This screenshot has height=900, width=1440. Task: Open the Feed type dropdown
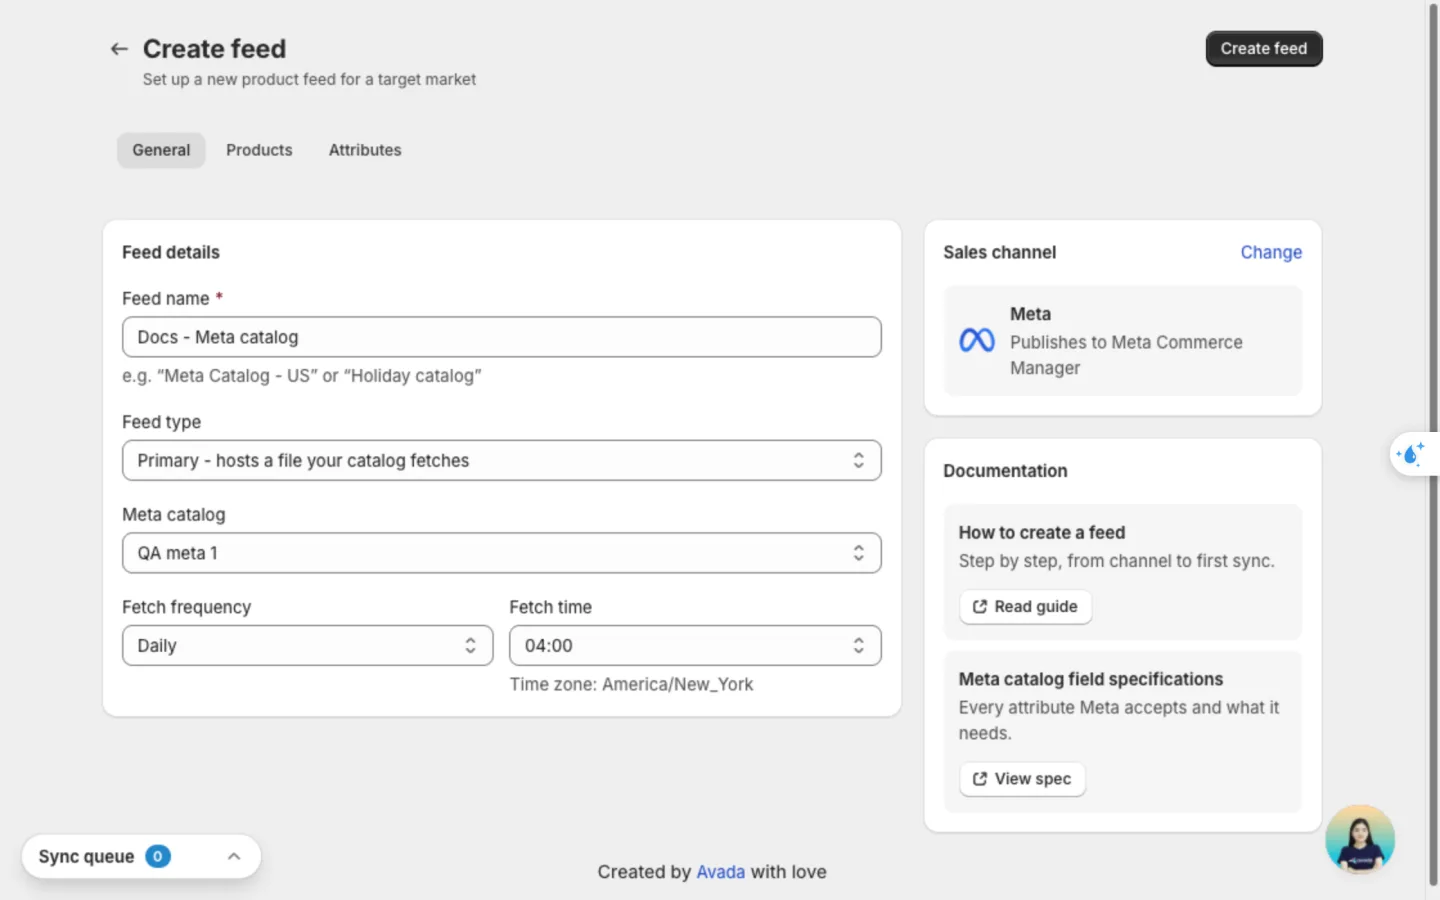[x=502, y=461]
